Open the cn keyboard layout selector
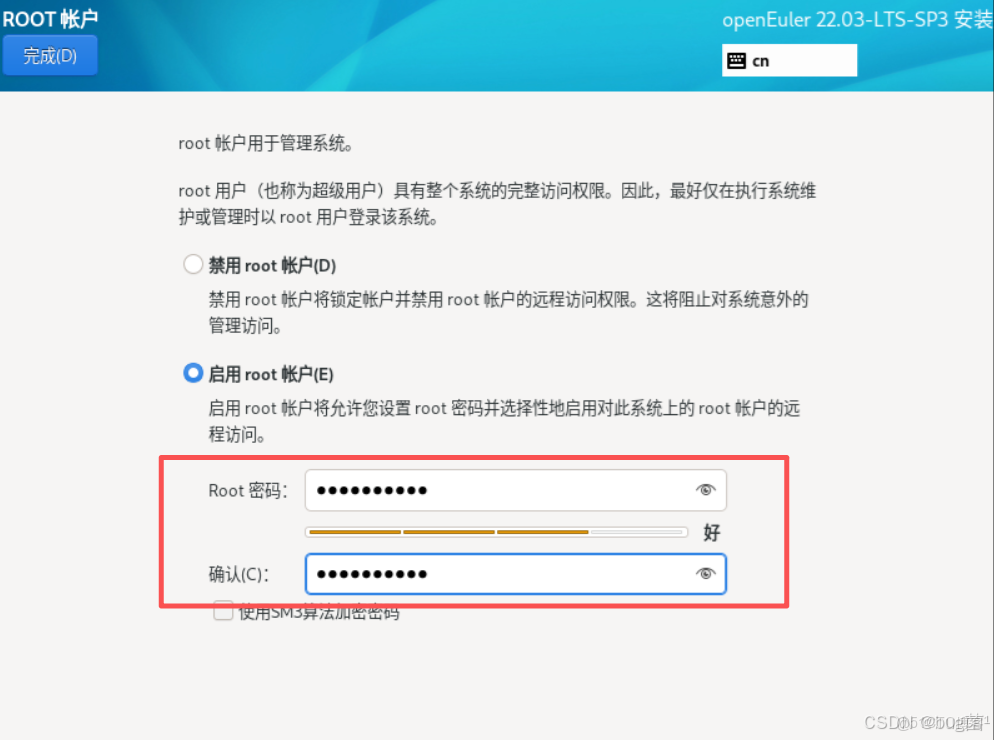Screen dimensions: 994x740 [789, 60]
